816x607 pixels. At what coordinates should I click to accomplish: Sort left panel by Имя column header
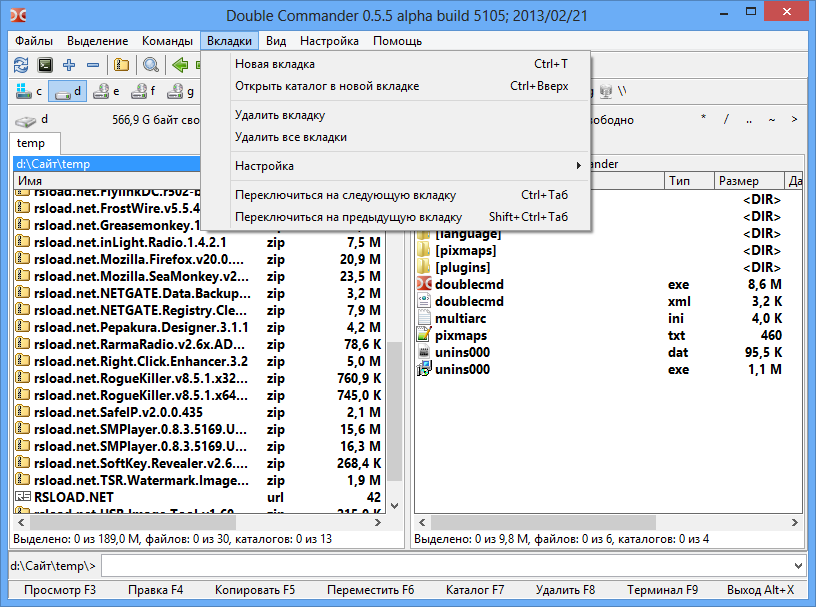107,181
